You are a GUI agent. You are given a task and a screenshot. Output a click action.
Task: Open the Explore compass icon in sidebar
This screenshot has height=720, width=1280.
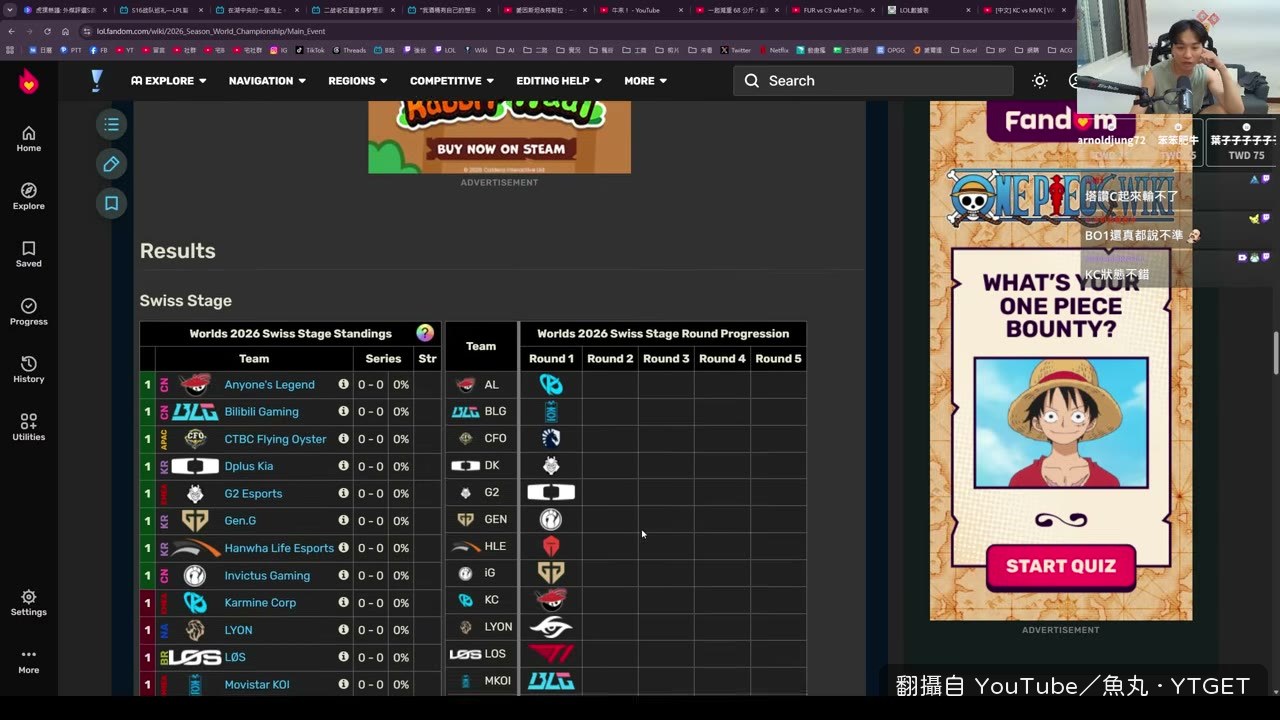pos(28,196)
